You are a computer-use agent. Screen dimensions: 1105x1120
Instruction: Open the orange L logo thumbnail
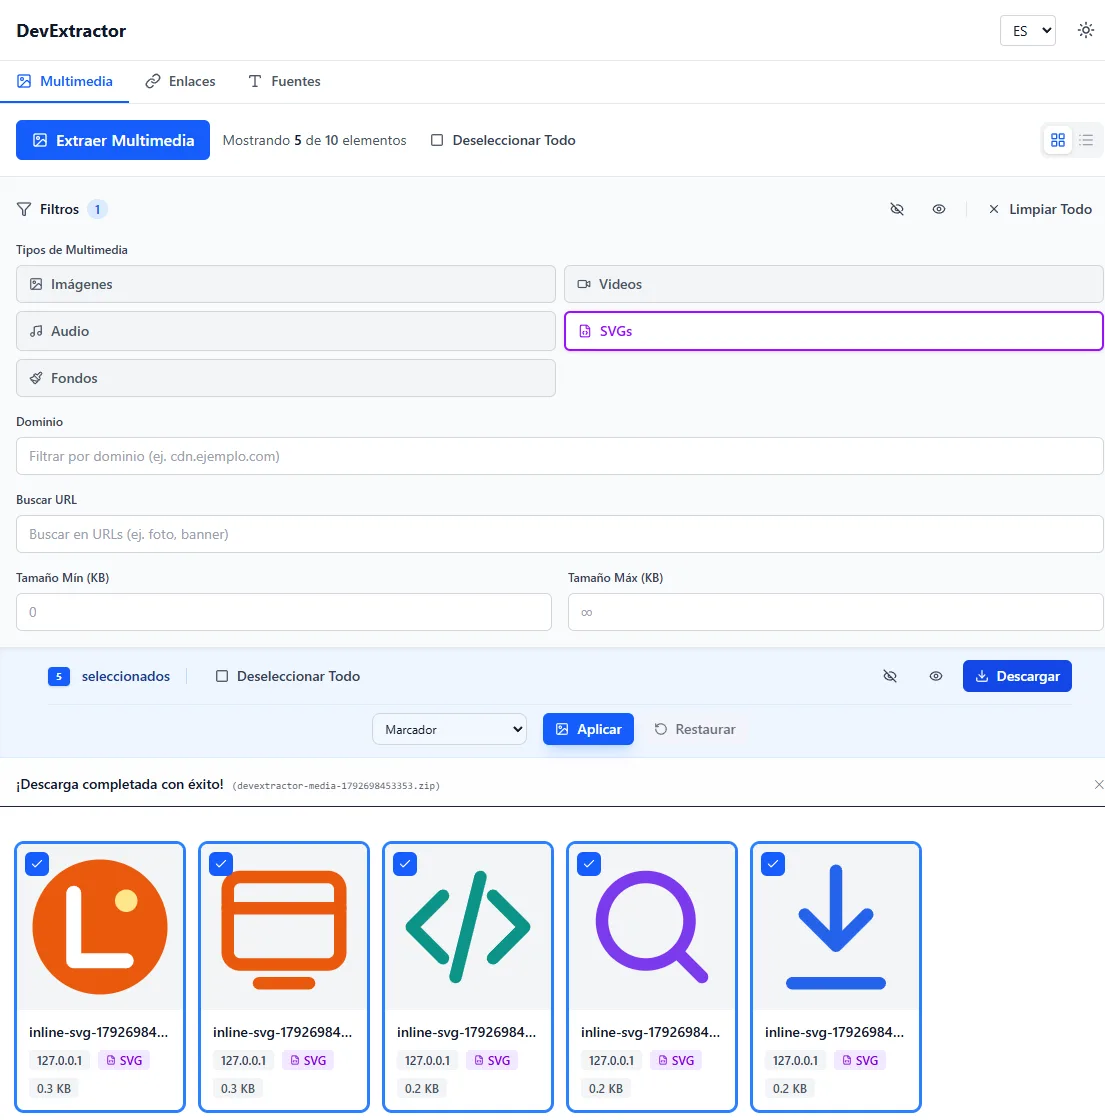pos(100,927)
